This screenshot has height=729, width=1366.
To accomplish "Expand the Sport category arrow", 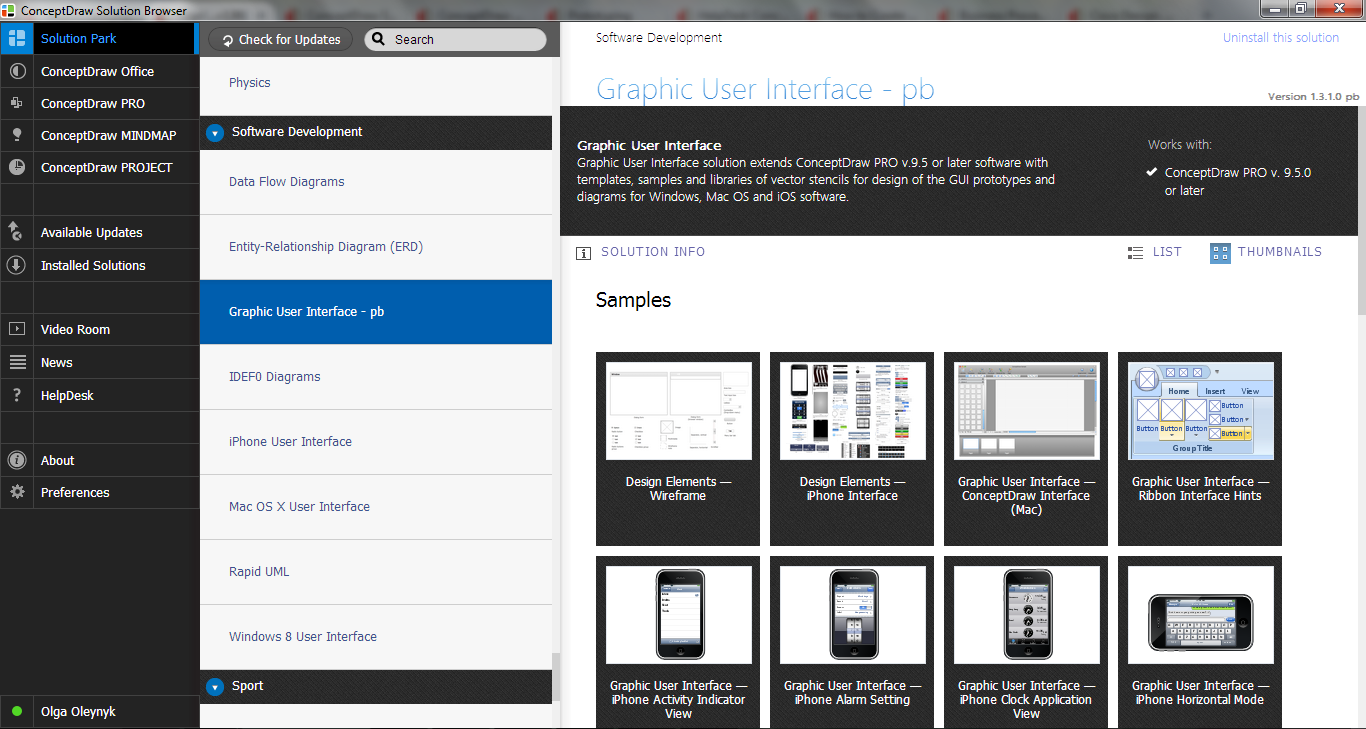I will coord(214,687).
